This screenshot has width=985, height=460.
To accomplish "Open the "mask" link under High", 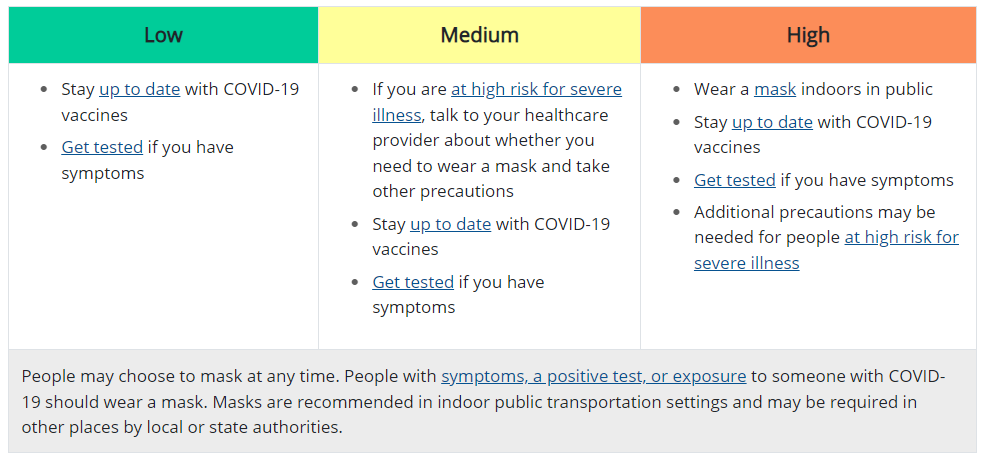I will coord(775,89).
